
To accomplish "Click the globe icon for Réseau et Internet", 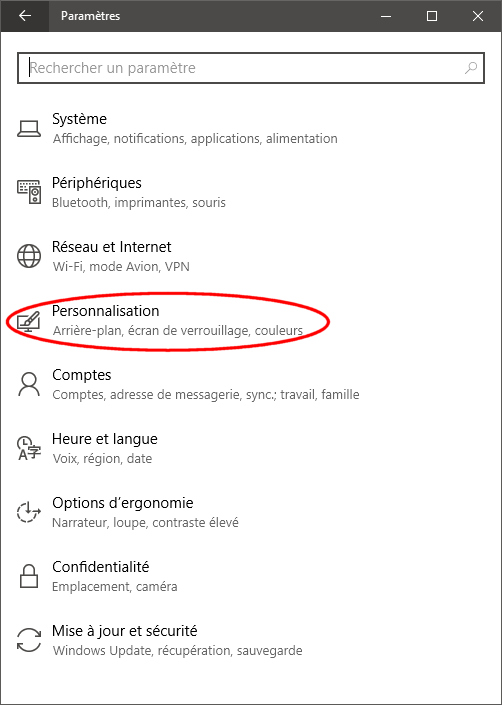I will 29,256.
